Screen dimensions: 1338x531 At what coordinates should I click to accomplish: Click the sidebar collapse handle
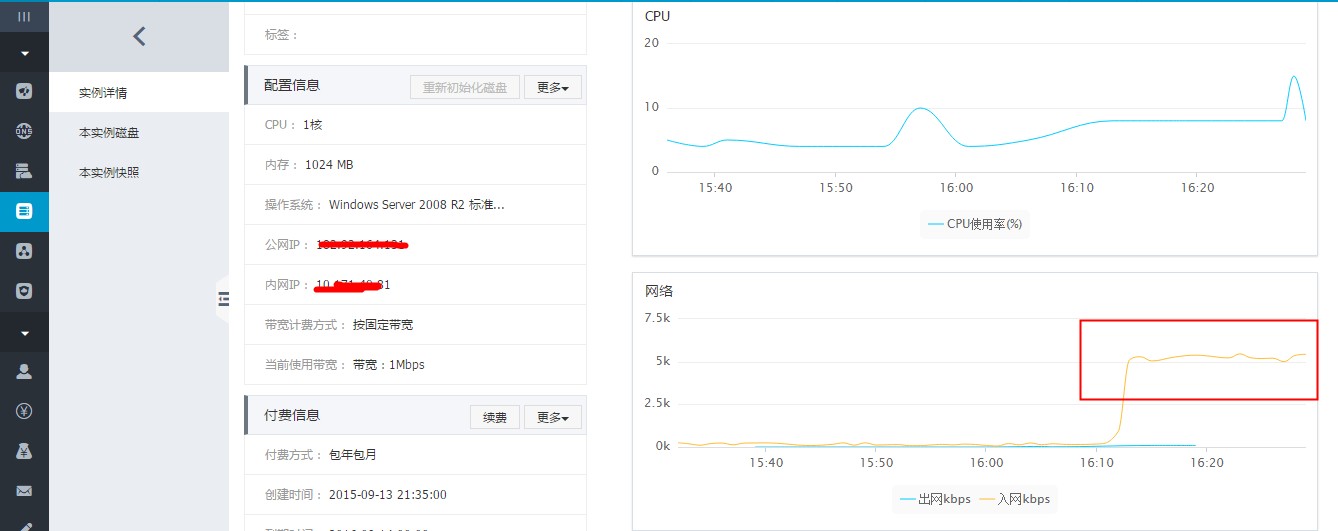pyautogui.click(x=223, y=298)
